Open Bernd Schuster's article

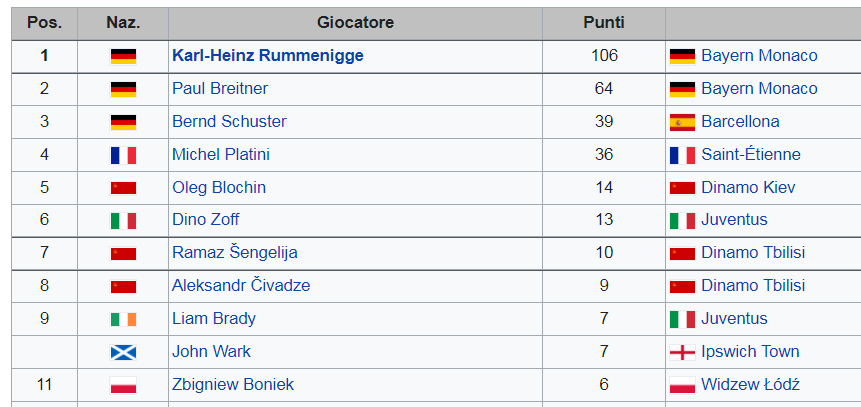coord(229,121)
